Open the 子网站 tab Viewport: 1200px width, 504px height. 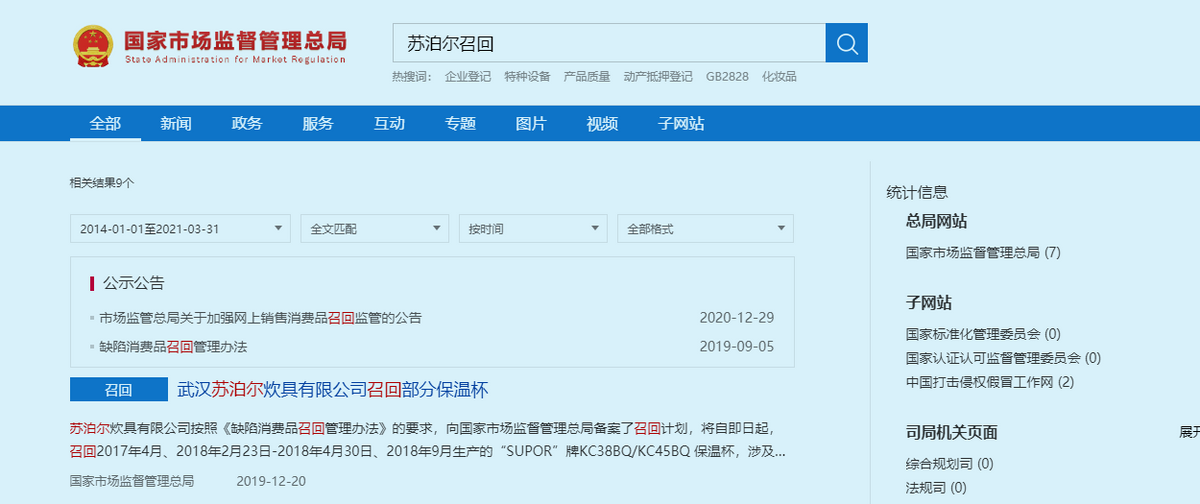coord(681,124)
